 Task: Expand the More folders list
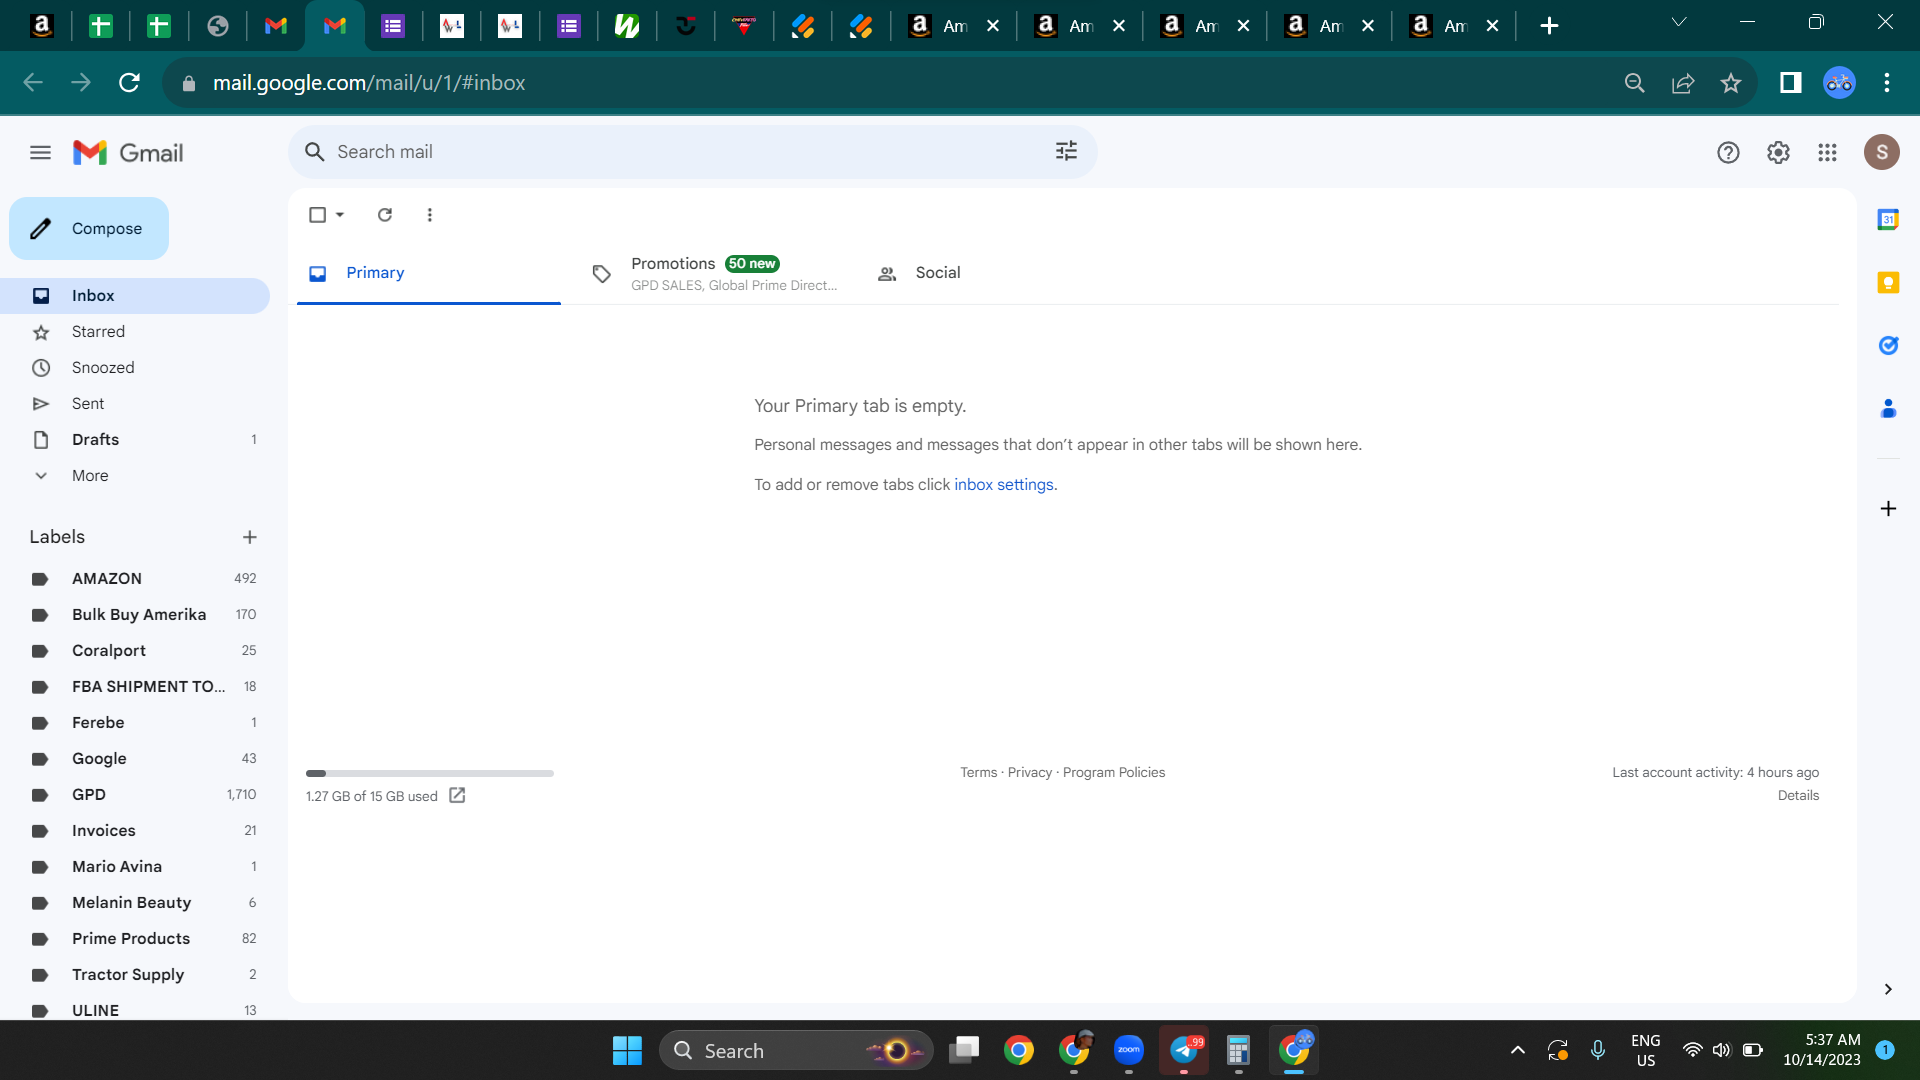tap(135, 476)
